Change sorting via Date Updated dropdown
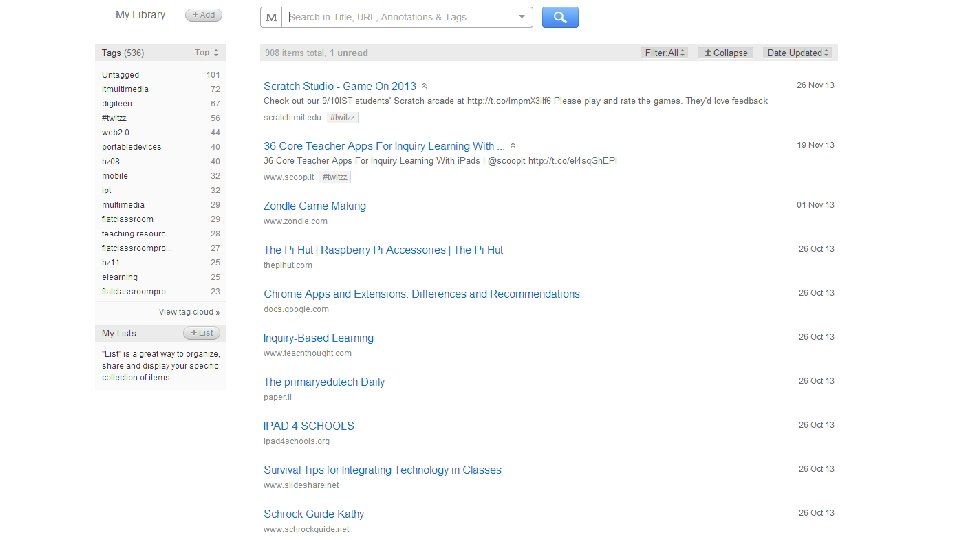 798,53
